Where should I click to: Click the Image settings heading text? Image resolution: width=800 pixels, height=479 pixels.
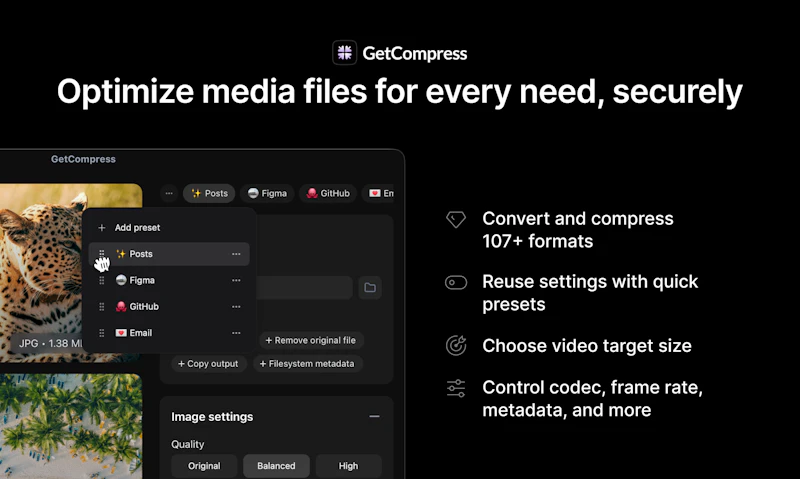212,417
